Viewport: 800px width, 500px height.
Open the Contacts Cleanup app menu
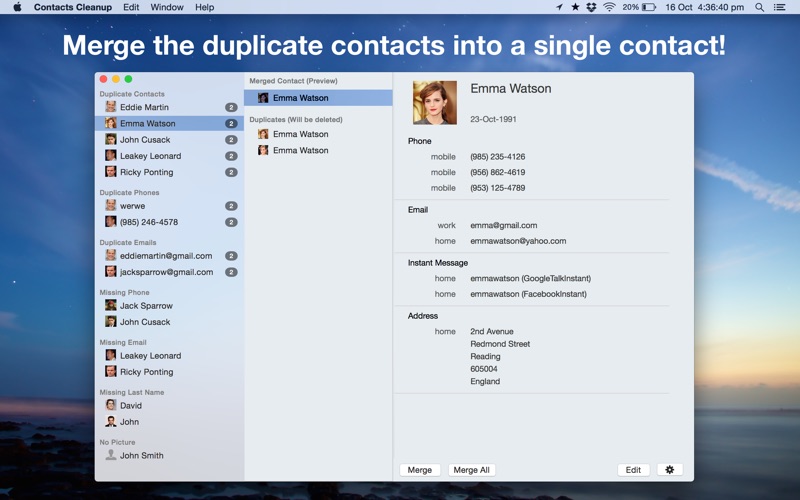tap(72, 7)
